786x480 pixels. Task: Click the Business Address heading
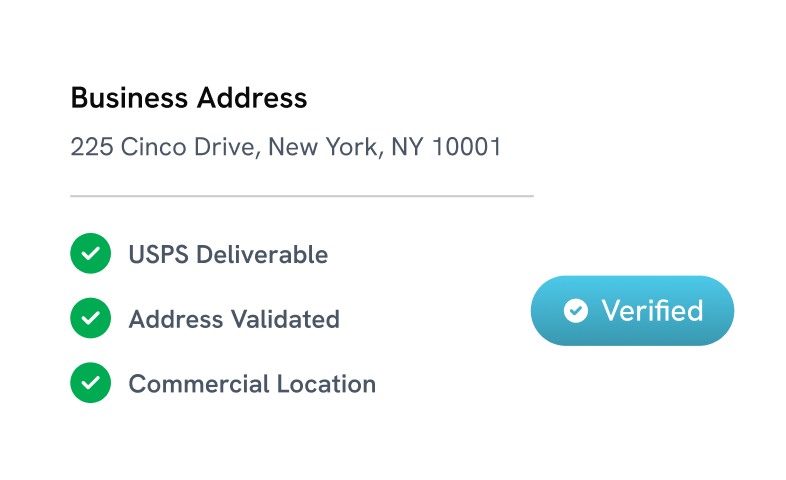click(x=189, y=98)
